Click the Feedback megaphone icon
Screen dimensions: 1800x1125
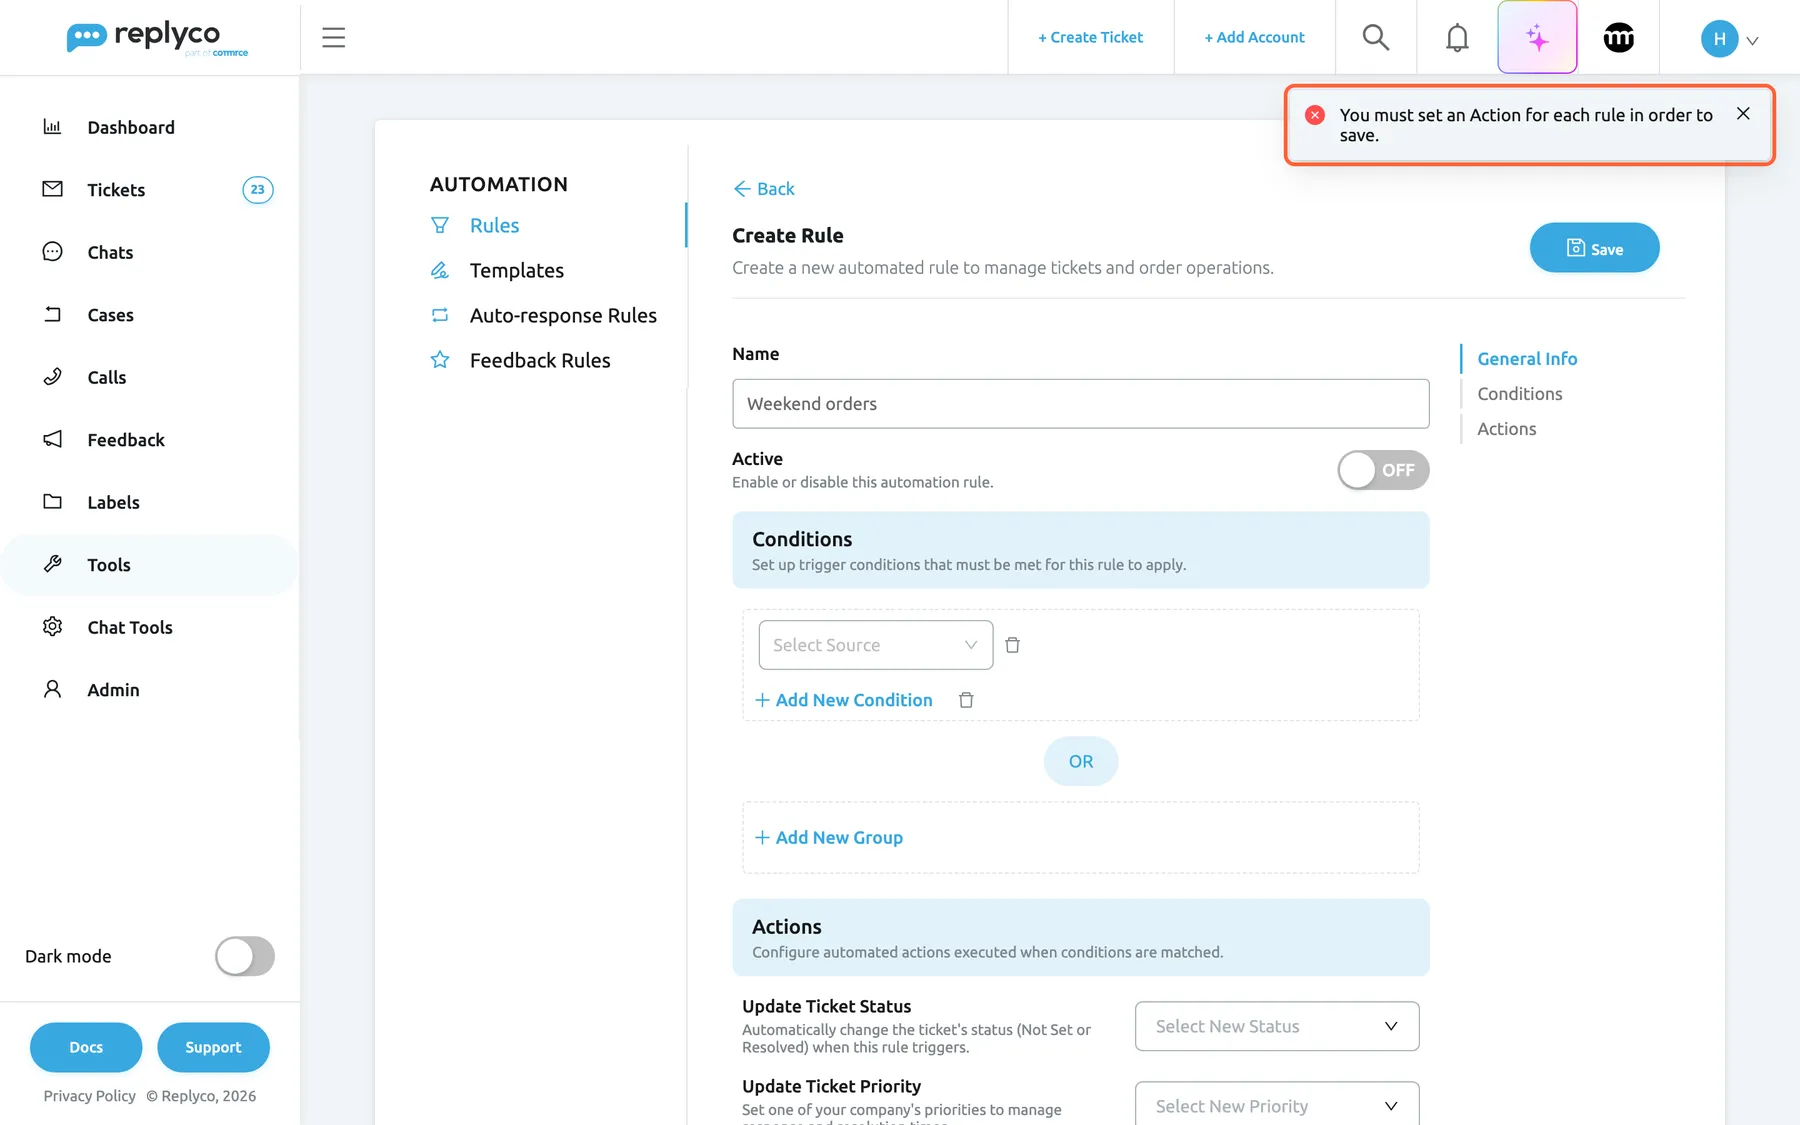[53, 440]
